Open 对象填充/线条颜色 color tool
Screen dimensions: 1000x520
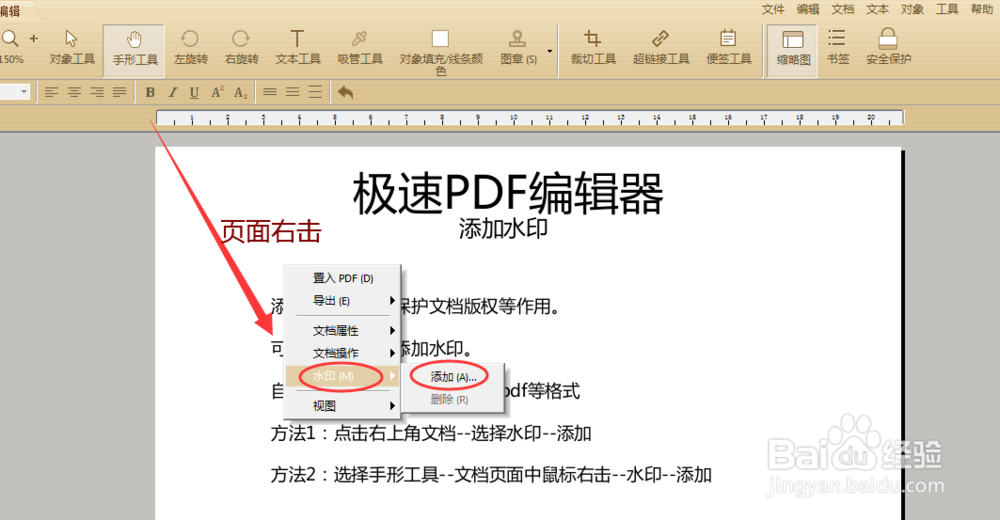441,52
